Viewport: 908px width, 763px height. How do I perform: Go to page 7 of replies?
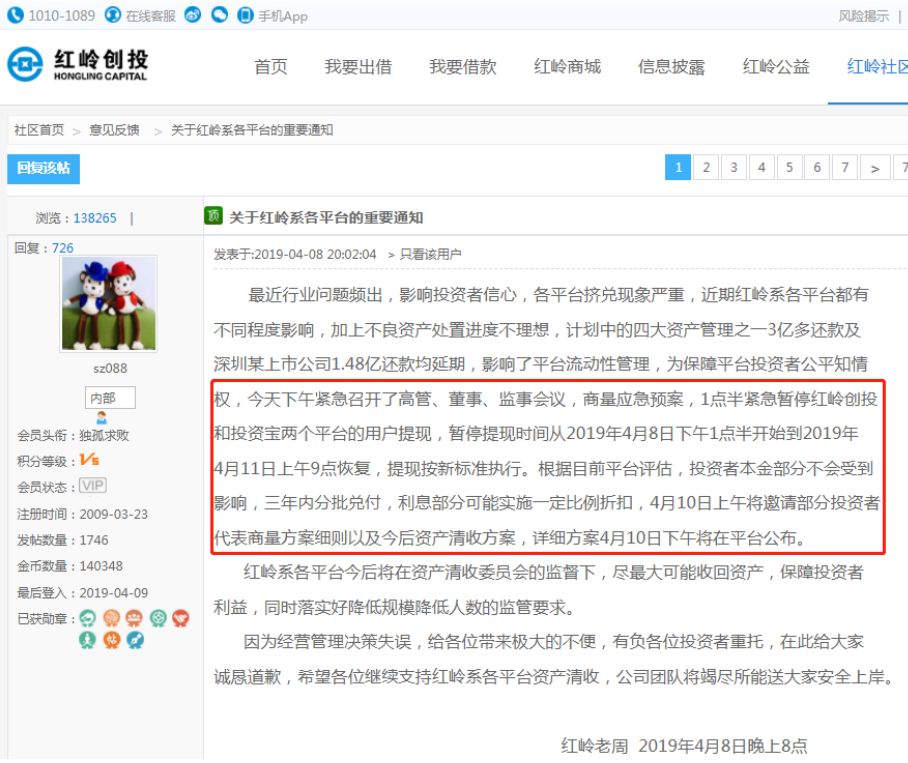point(845,167)
